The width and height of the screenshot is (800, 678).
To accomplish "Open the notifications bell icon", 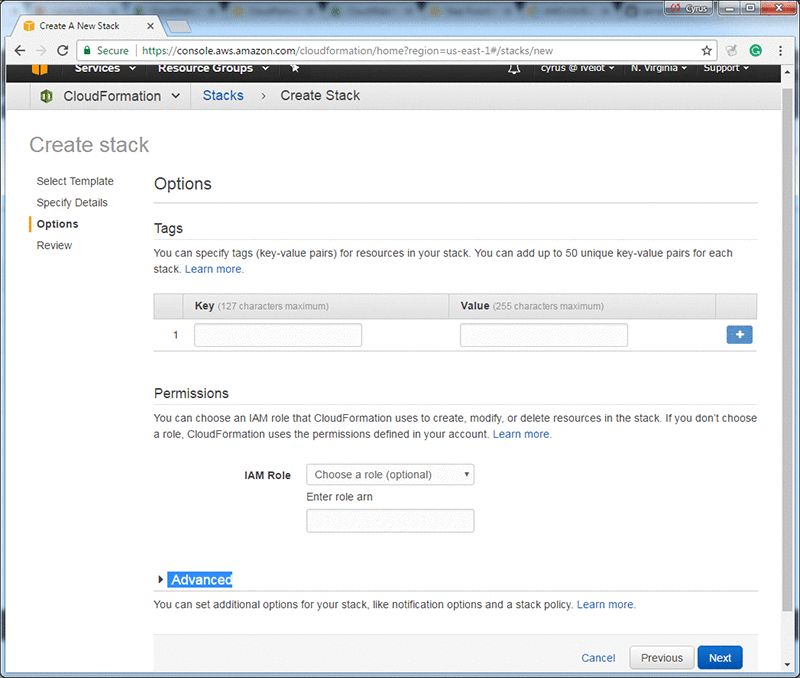I will pyautogui.click(x=514, y=68).
